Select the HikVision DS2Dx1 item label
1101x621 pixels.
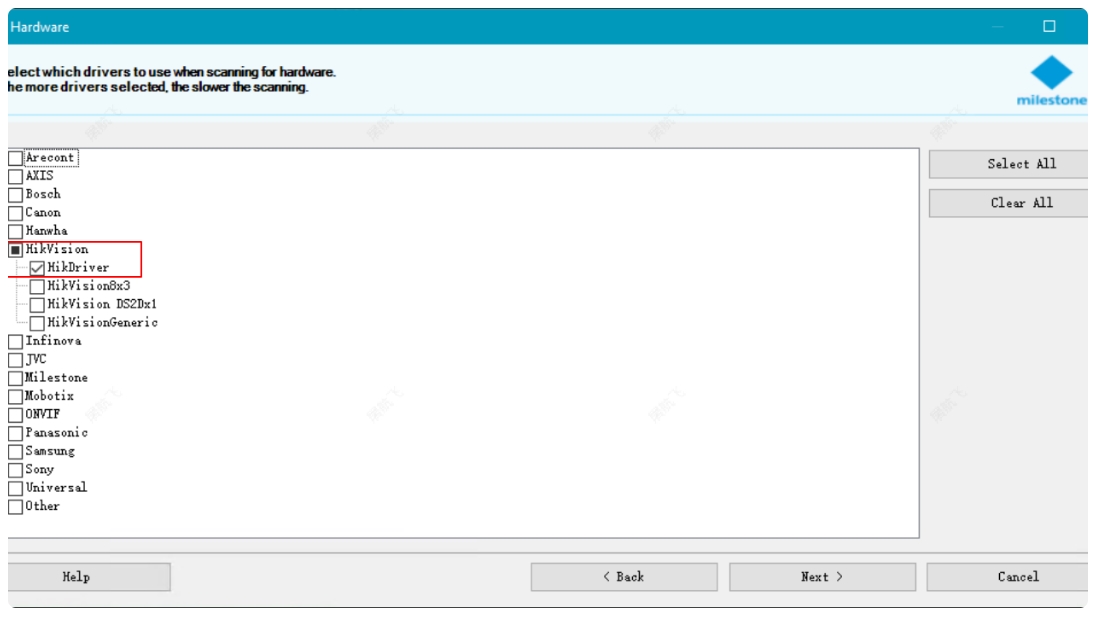[102, 303]
